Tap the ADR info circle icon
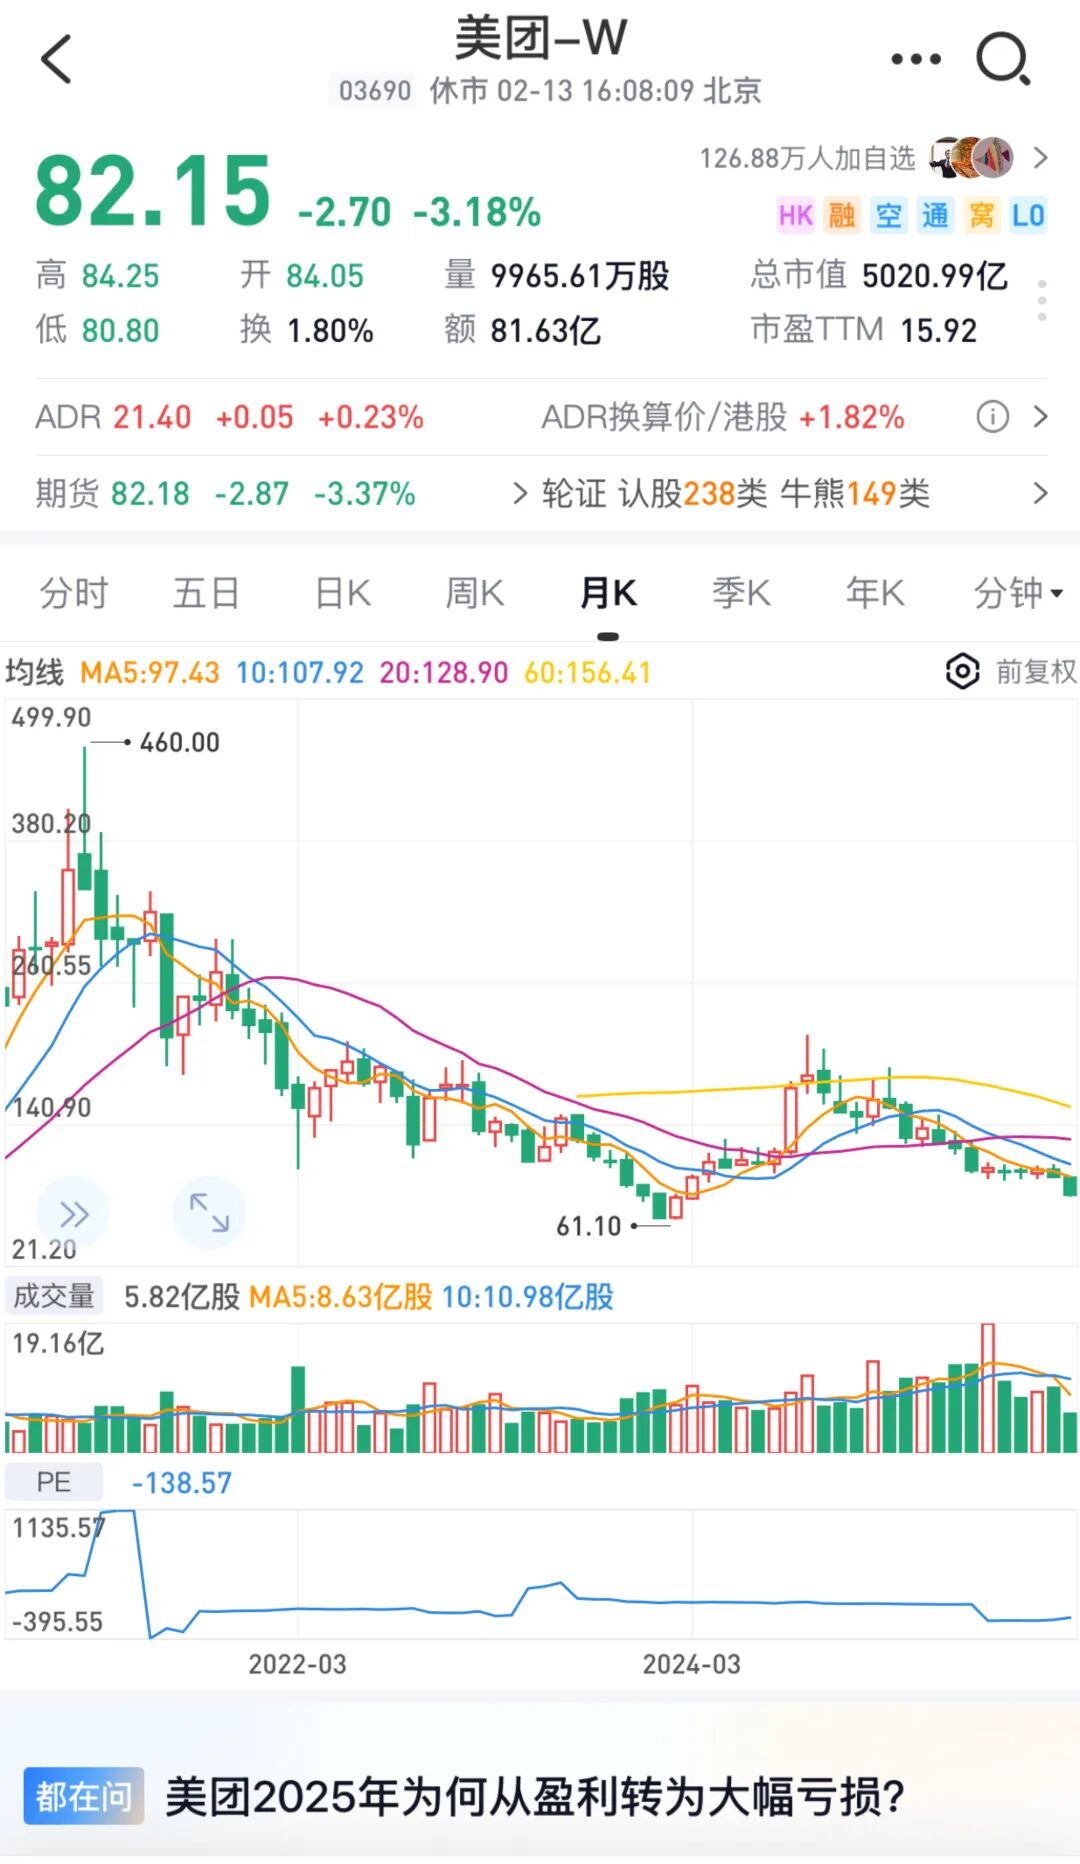1080x1864 pixels. point(992,416)
